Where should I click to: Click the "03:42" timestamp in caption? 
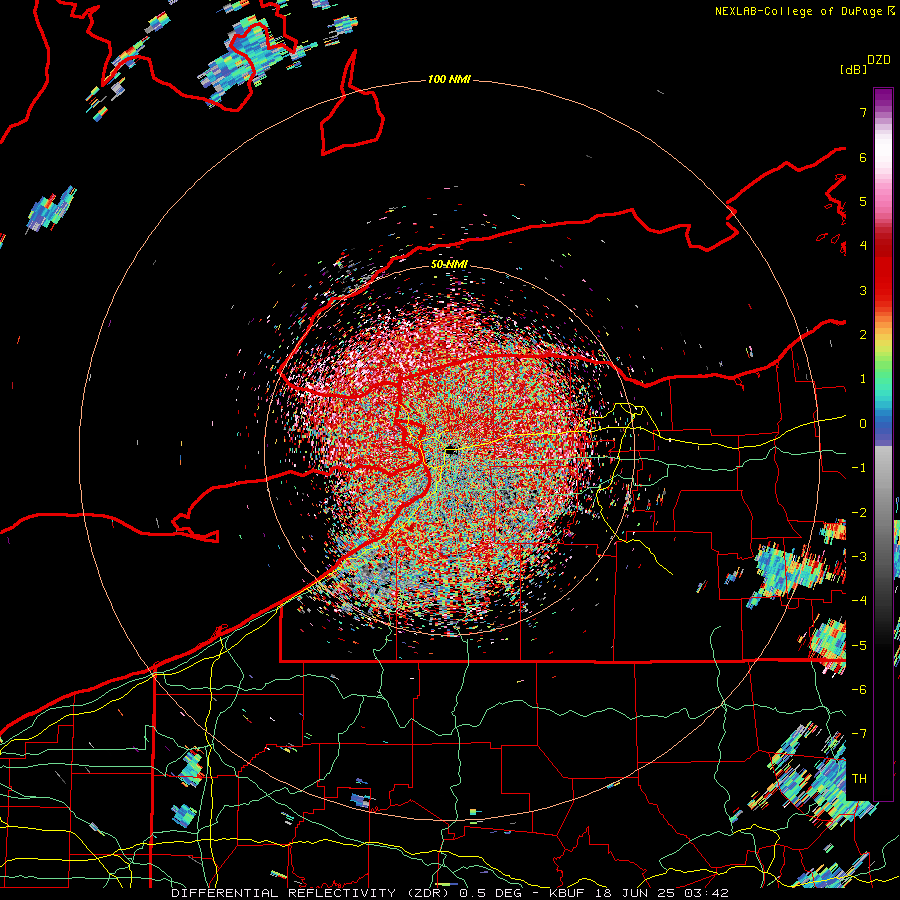tap(708, 893)
